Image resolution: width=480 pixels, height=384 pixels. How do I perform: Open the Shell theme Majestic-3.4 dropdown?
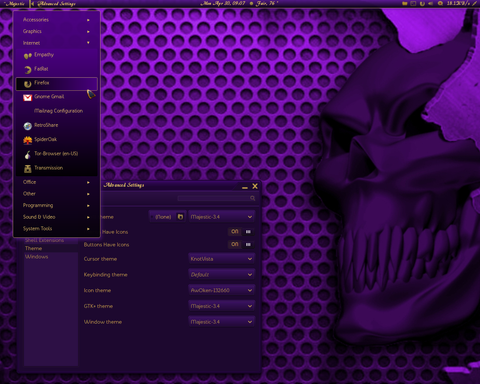[222, 217]
